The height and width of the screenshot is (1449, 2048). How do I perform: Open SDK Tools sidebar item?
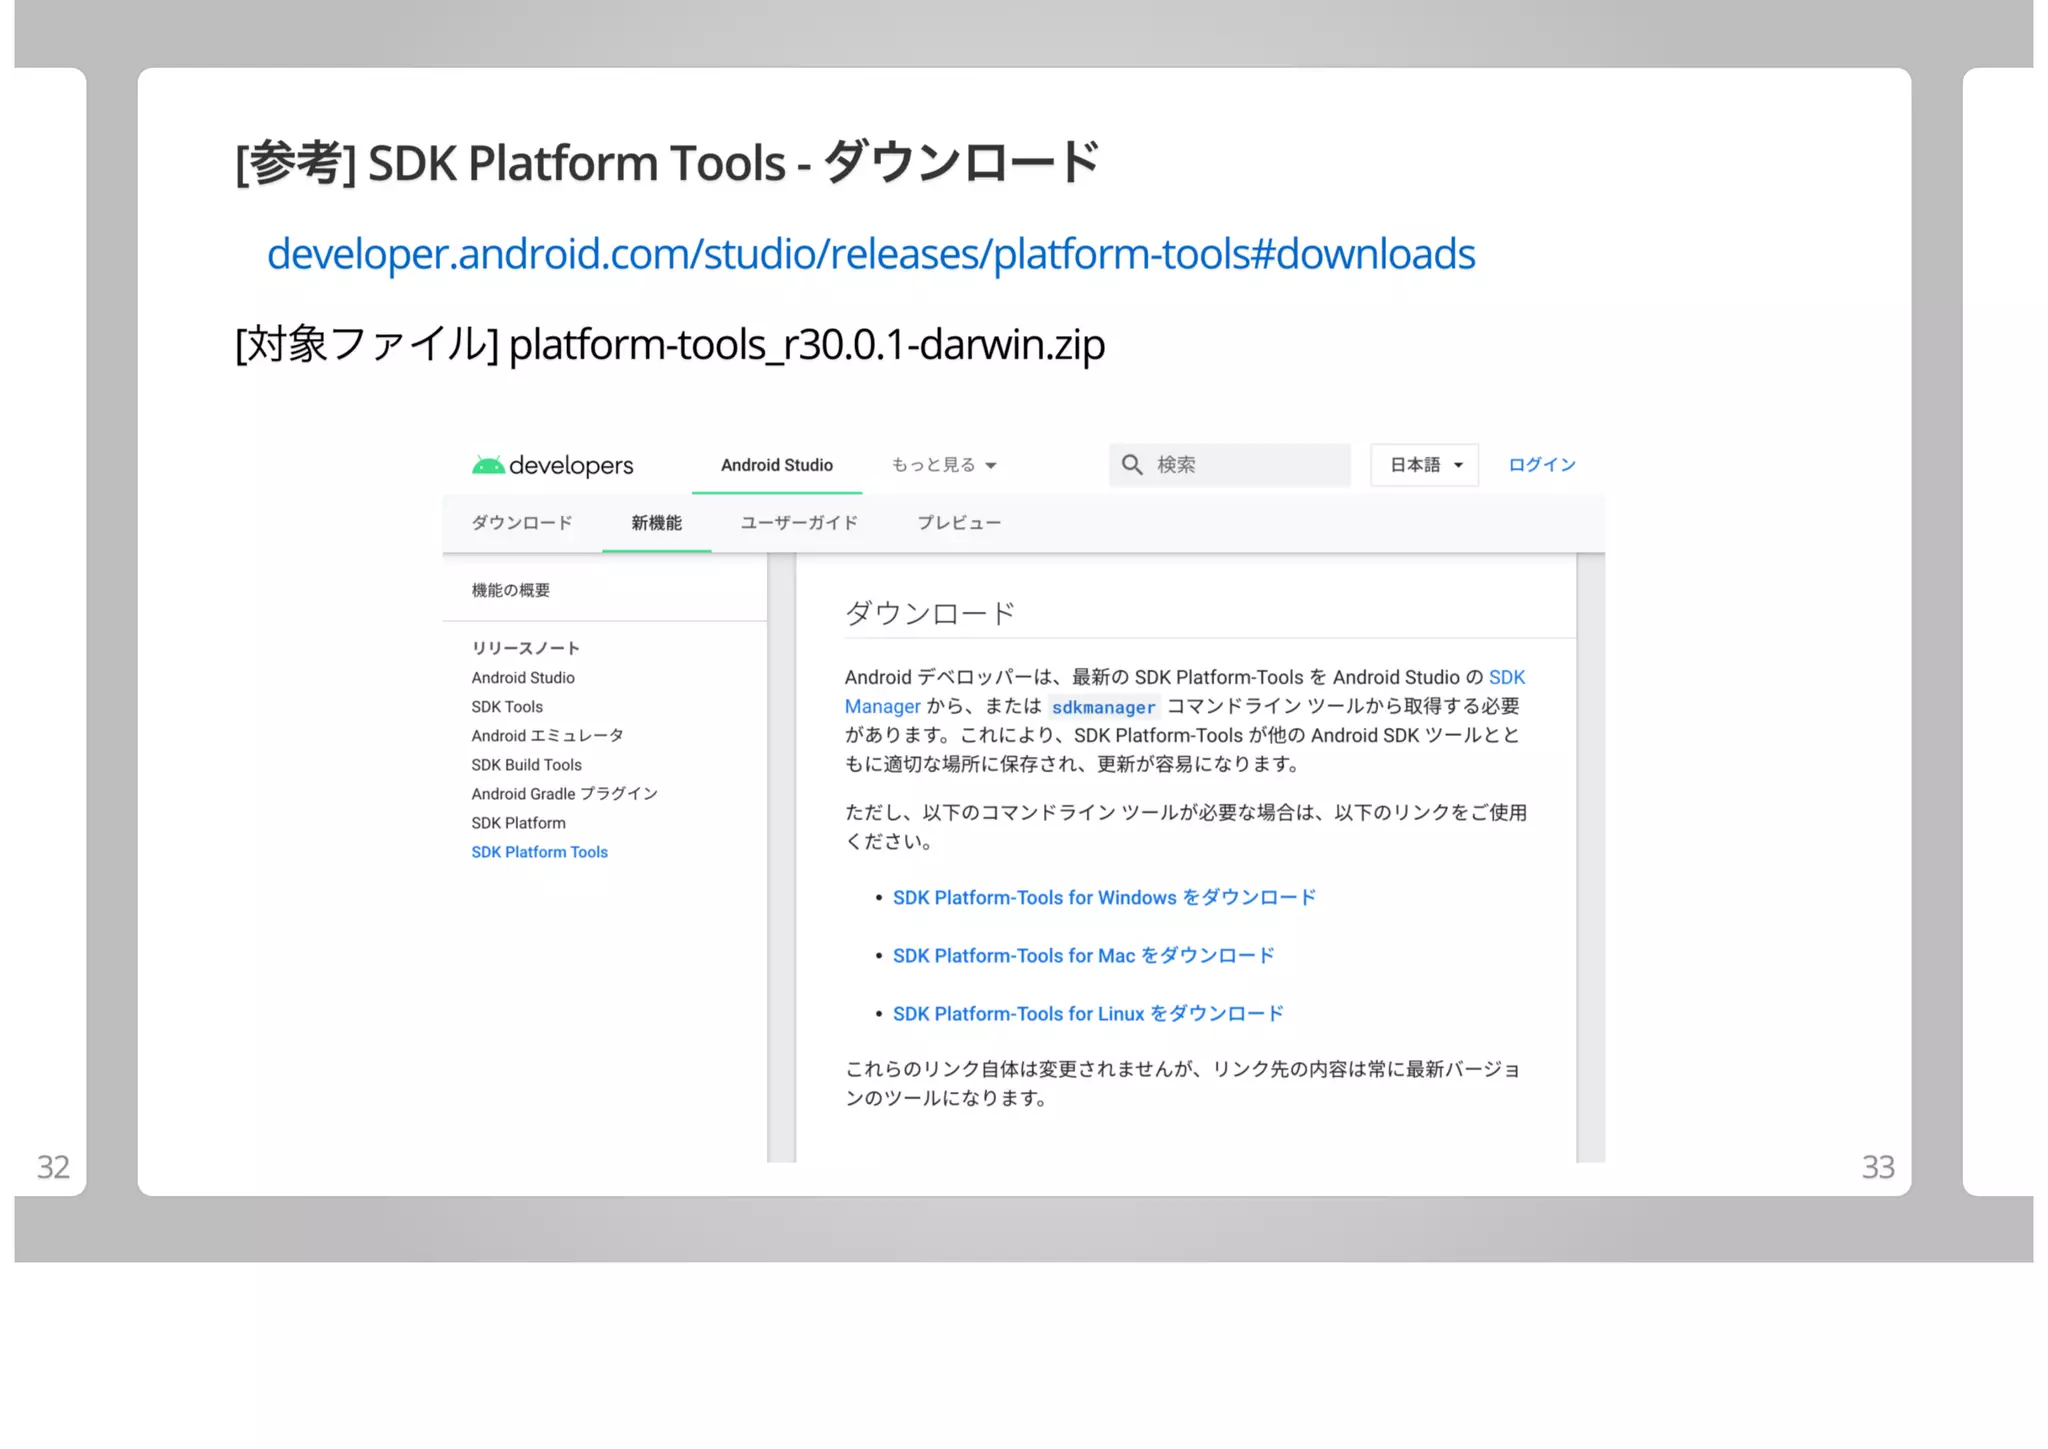(507, 707)
